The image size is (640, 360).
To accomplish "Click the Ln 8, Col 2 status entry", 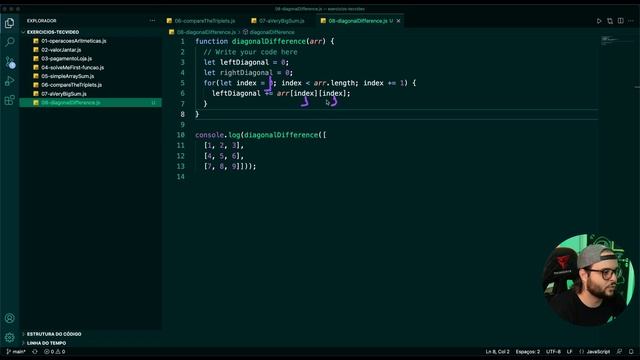I will tap(497, 351).
